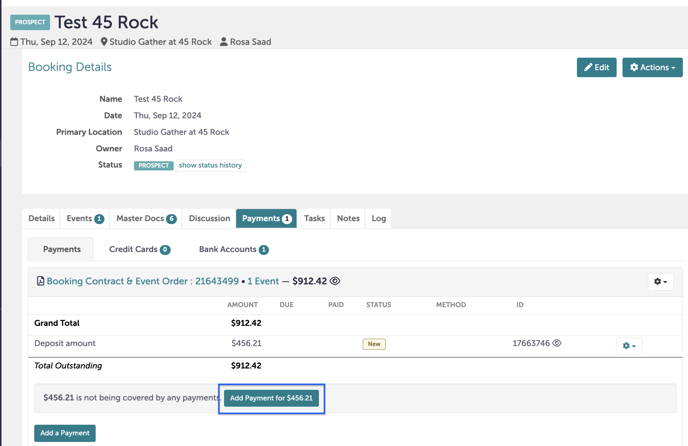Click the document icon beside Booking Contract
Viewport: 688px width, 446px height.
point(40,282)
